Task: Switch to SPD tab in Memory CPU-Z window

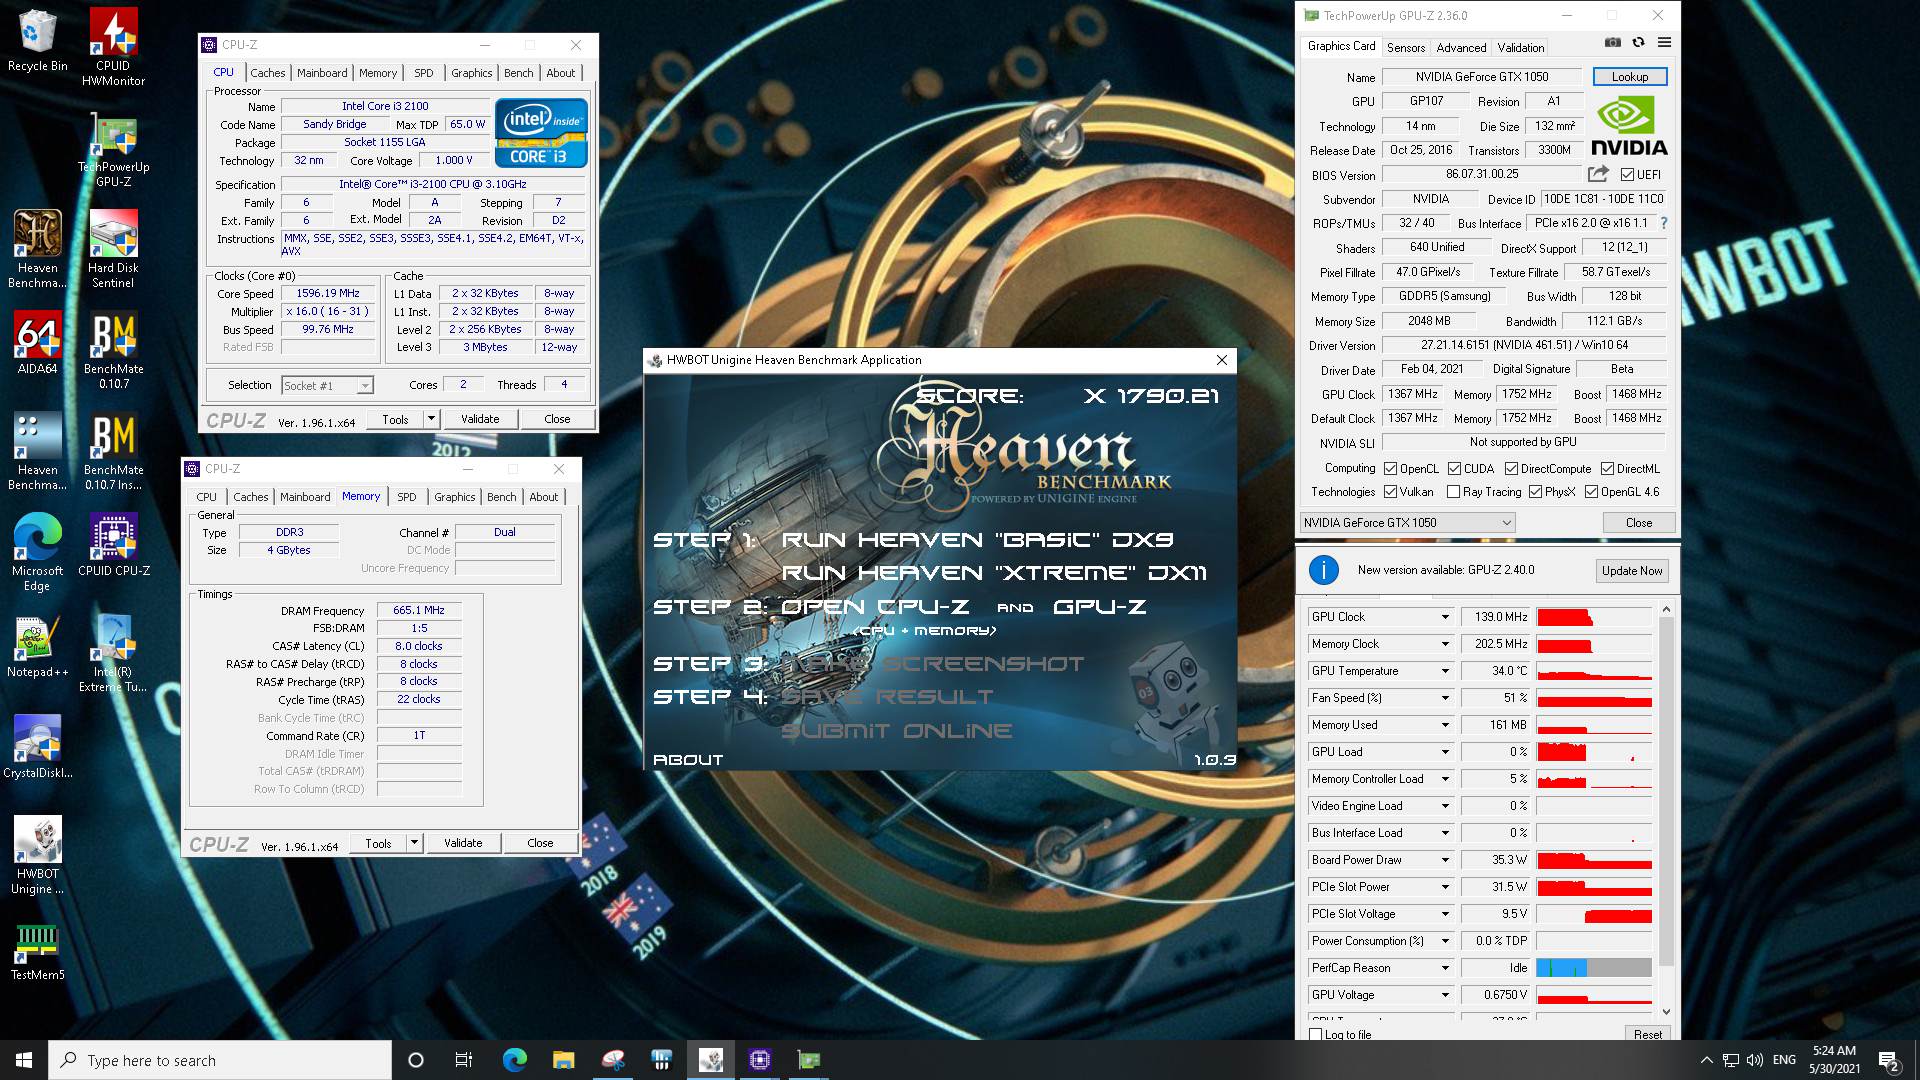Action: click(406, 497)
